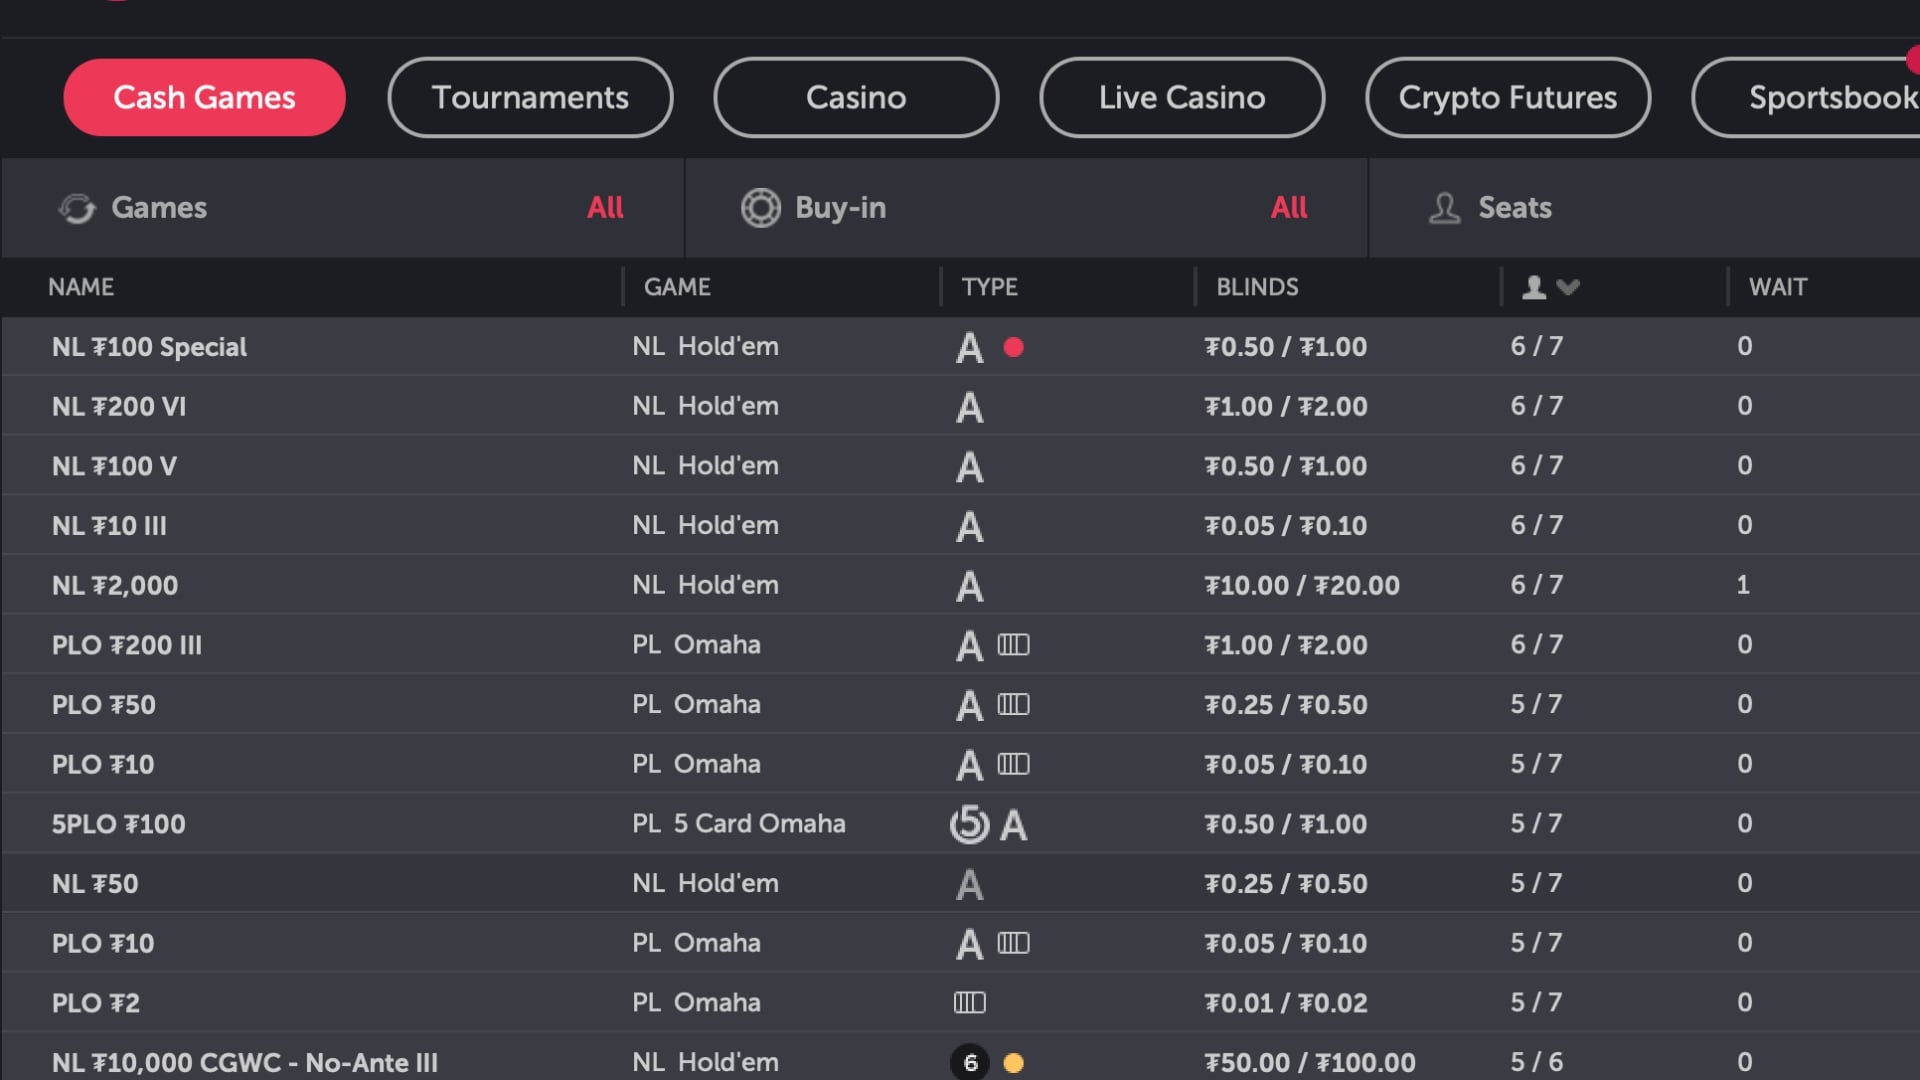Select the PLO ₮200 III table
The height and width of the screenshot is (1080, 1920).
click(960, 645)
